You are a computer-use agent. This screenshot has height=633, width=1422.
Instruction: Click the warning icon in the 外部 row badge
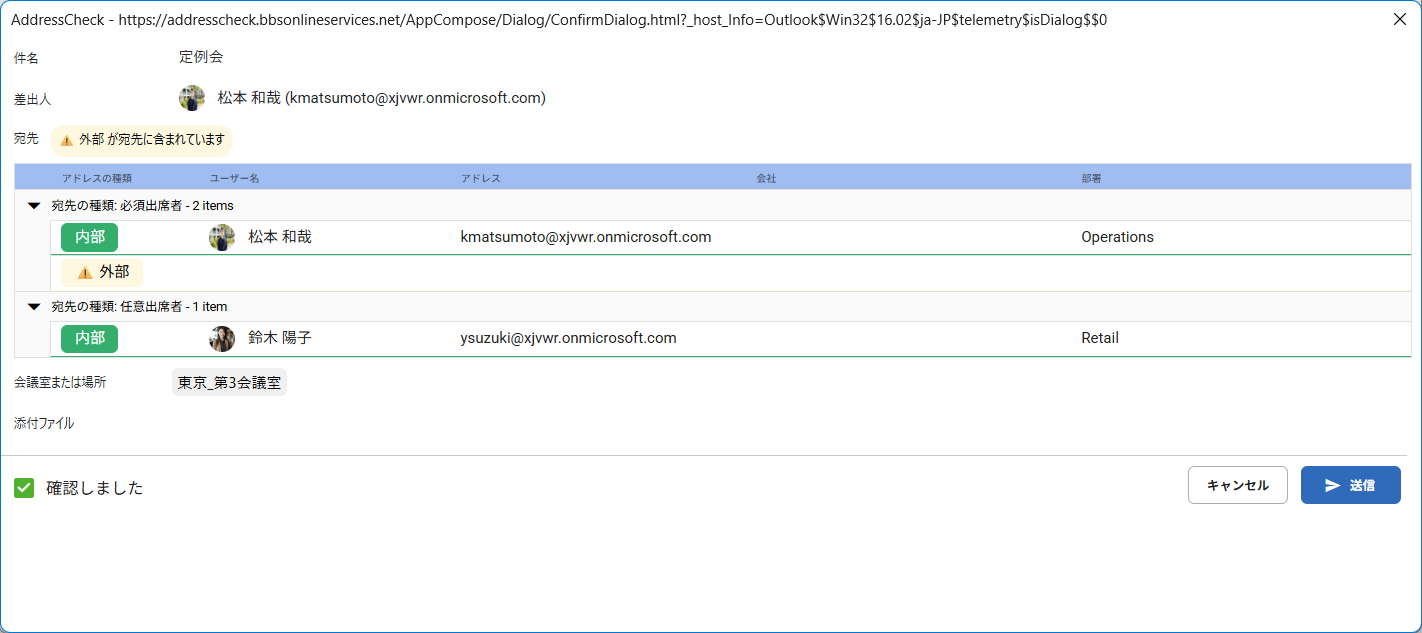pyautogui.click(x=85, y=272)
